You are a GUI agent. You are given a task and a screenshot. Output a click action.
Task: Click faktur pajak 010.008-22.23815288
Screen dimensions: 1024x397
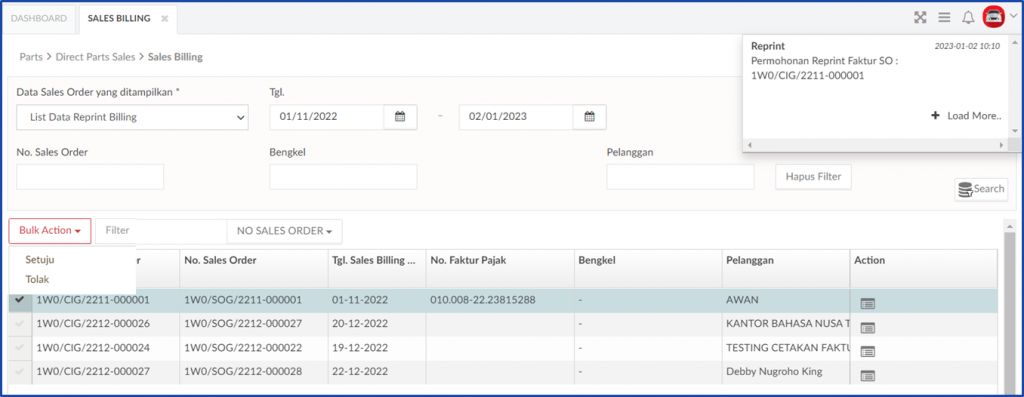pos(483,300)
